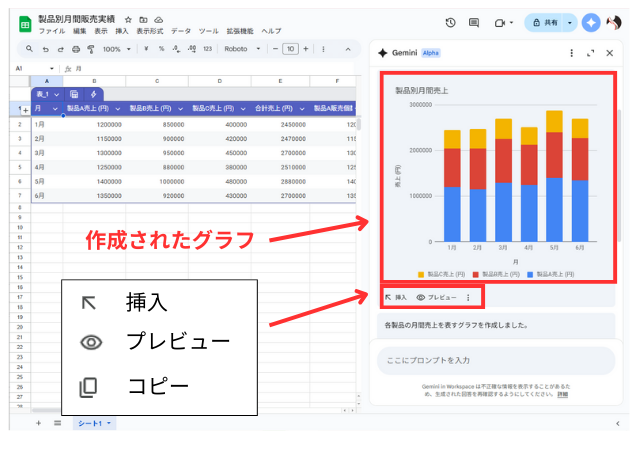This screenshot has width=639, height=451.
Task: Expand the 表_1 table name dropdown
Action: click(48, 94)
